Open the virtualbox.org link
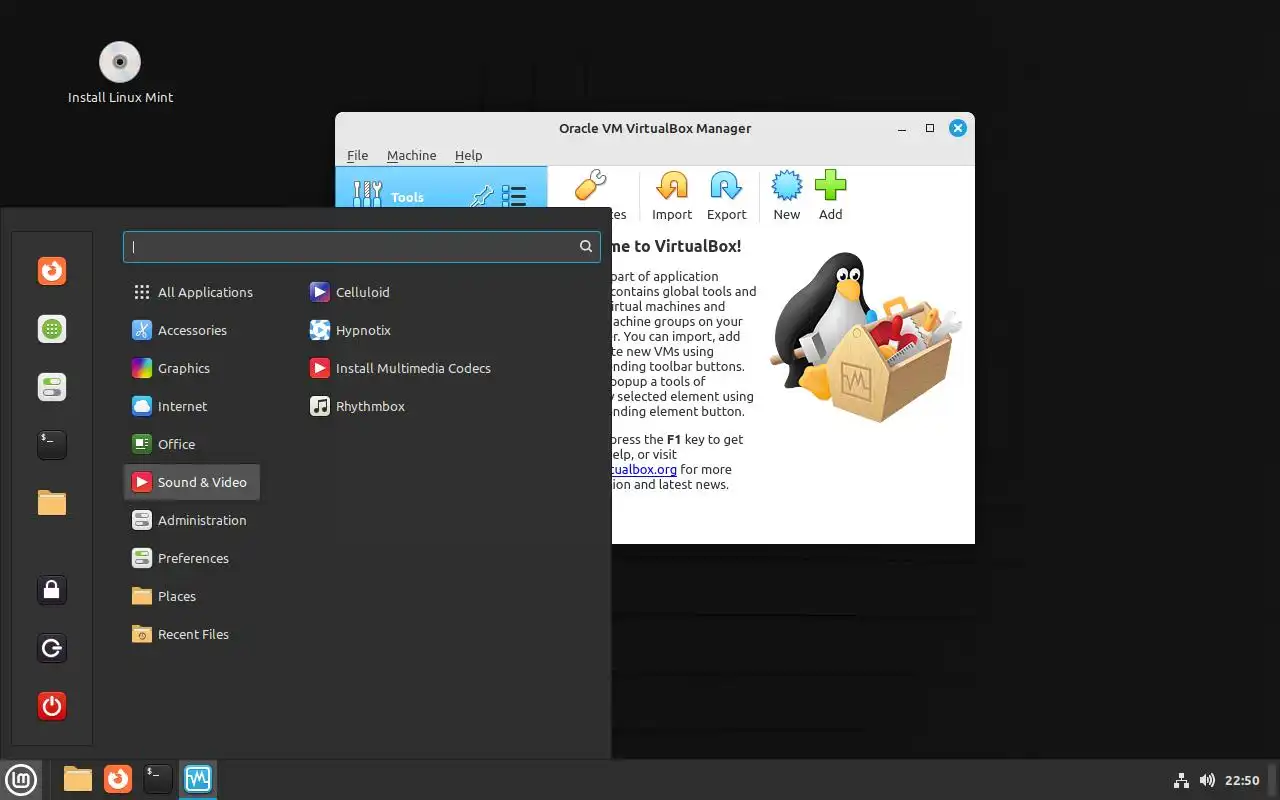1280x800 pixels. [644, 469]
